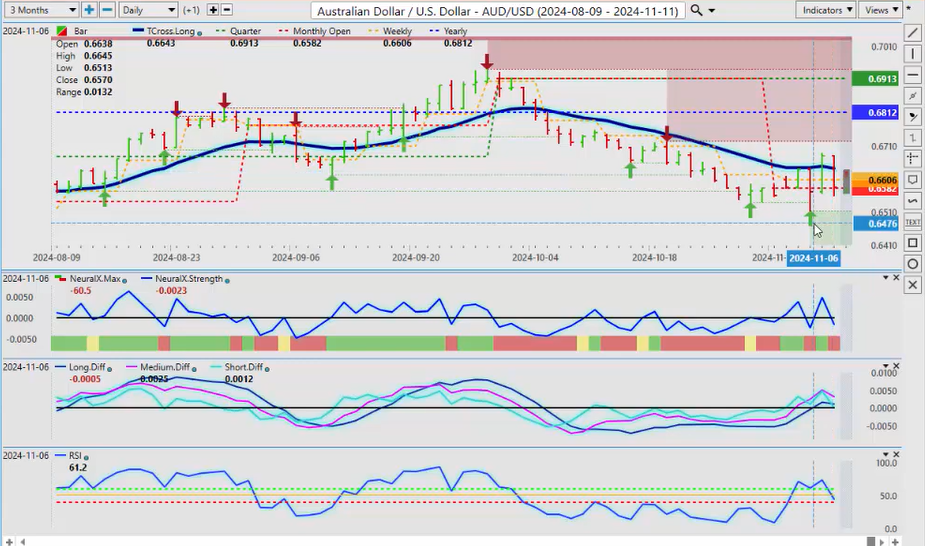Image resolution: width=925 pixels, height=546 pixels.
Task: Click the X delete drawings tool
Action: (x=912, y=285)
